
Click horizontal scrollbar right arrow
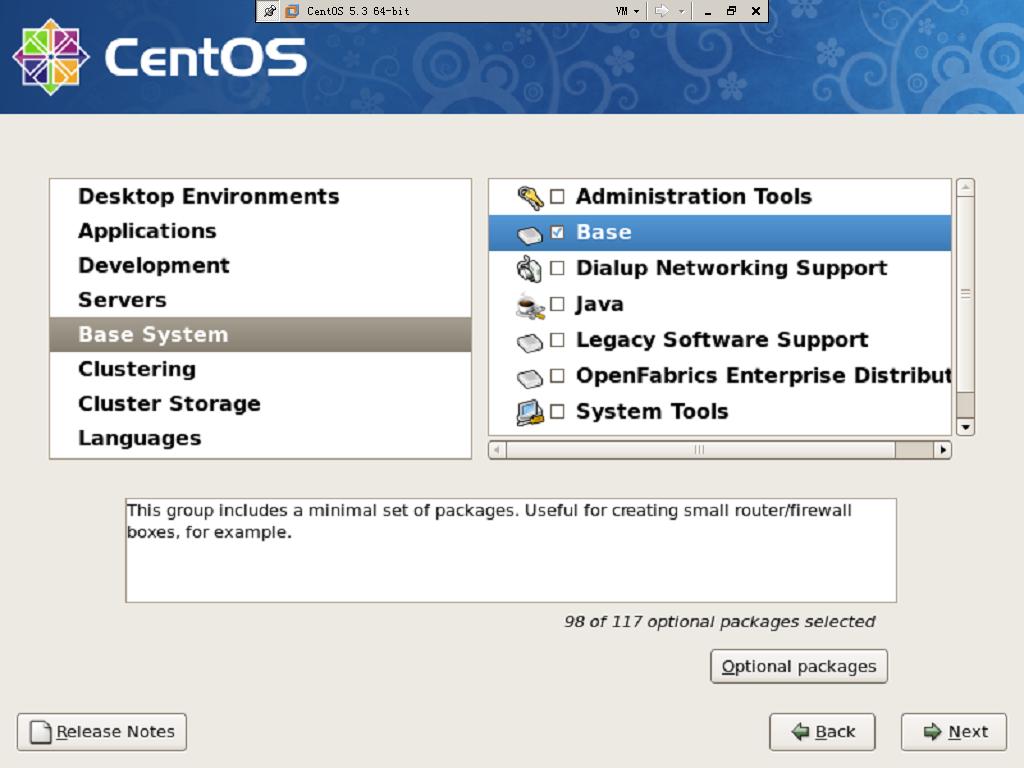tap(942, 450)
